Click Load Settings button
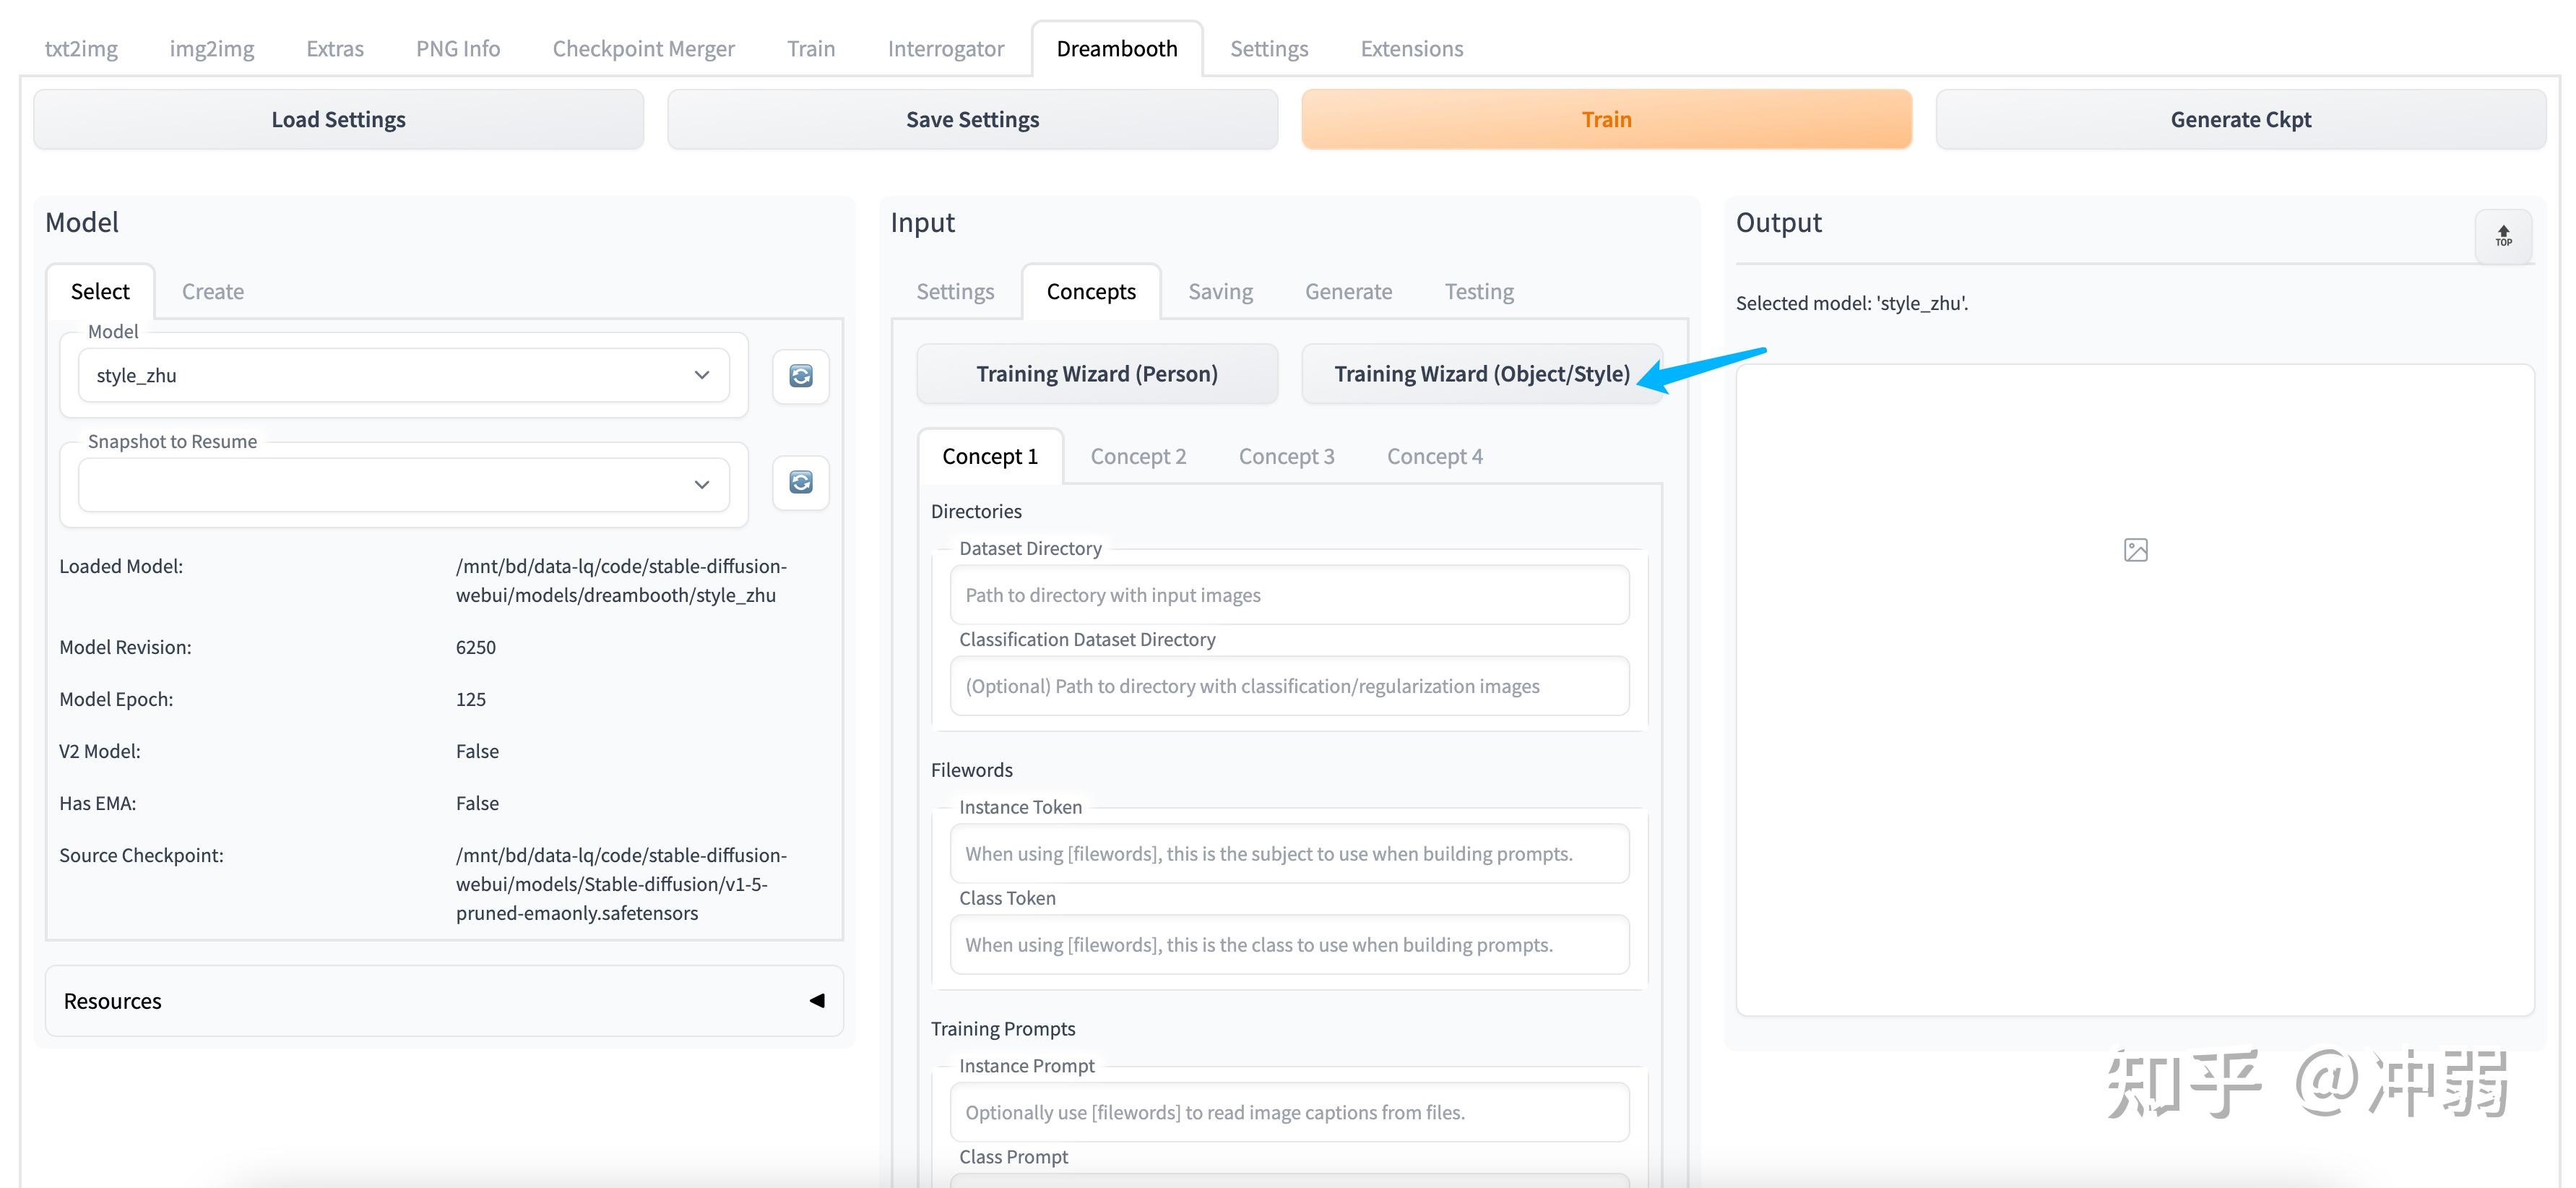 click(x=338, y=119)
